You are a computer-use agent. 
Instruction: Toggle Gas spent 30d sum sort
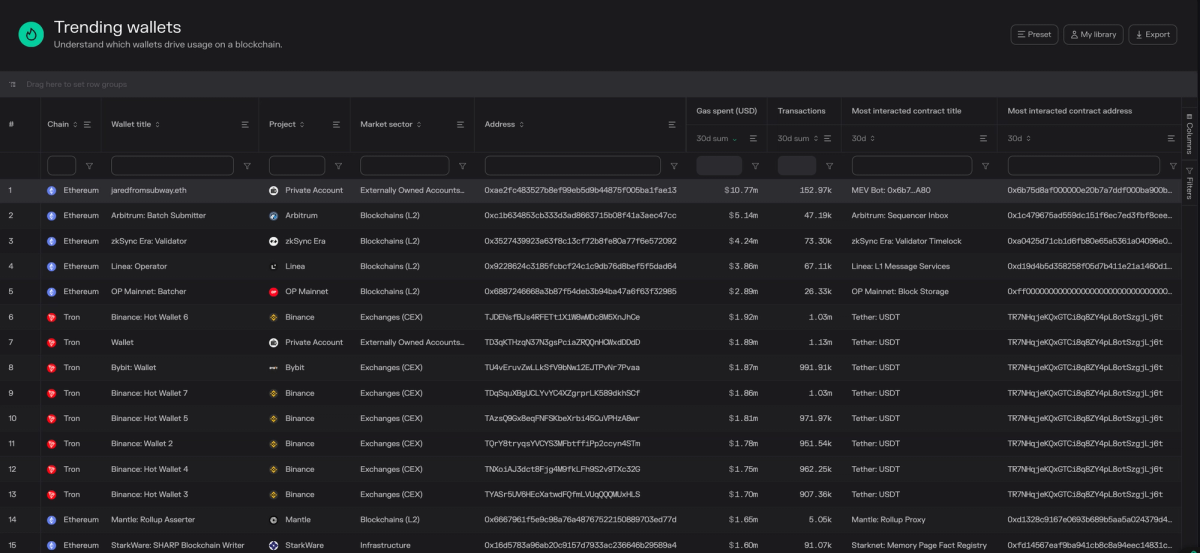point(718,138)
